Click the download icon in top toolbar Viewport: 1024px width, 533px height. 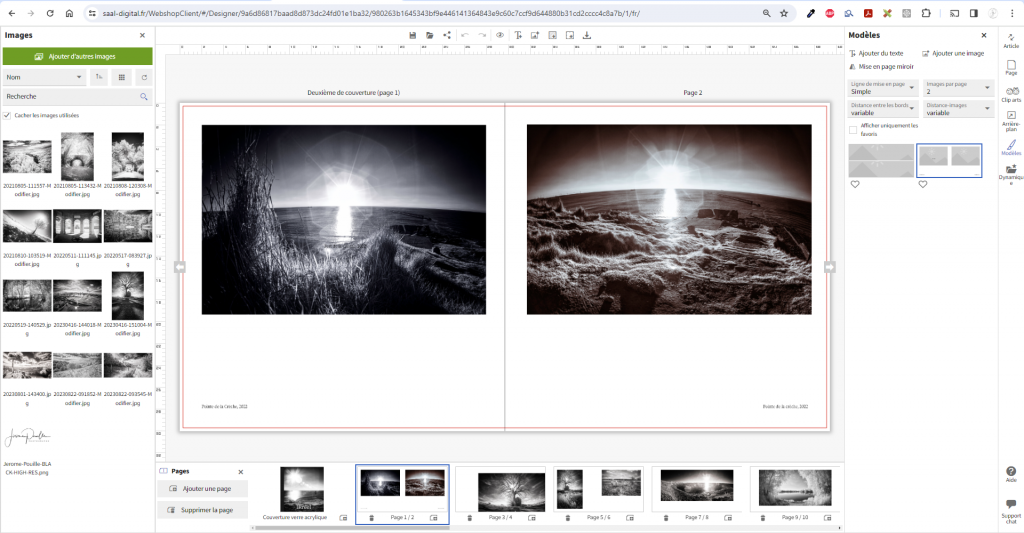(x=587, y=35)
